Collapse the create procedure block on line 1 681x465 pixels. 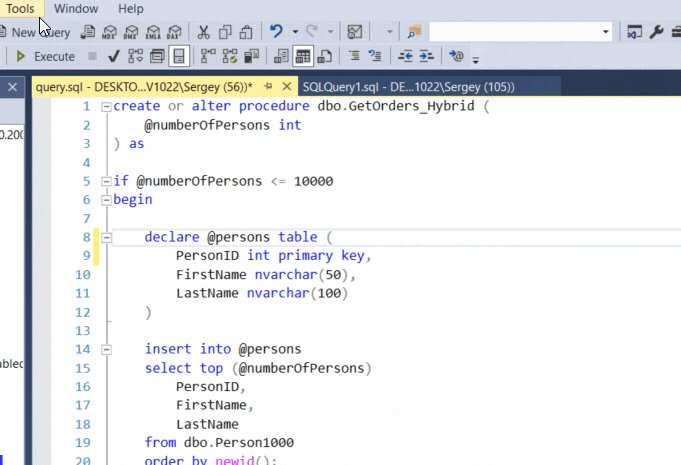pyautogui.click(x=106, y=107)
